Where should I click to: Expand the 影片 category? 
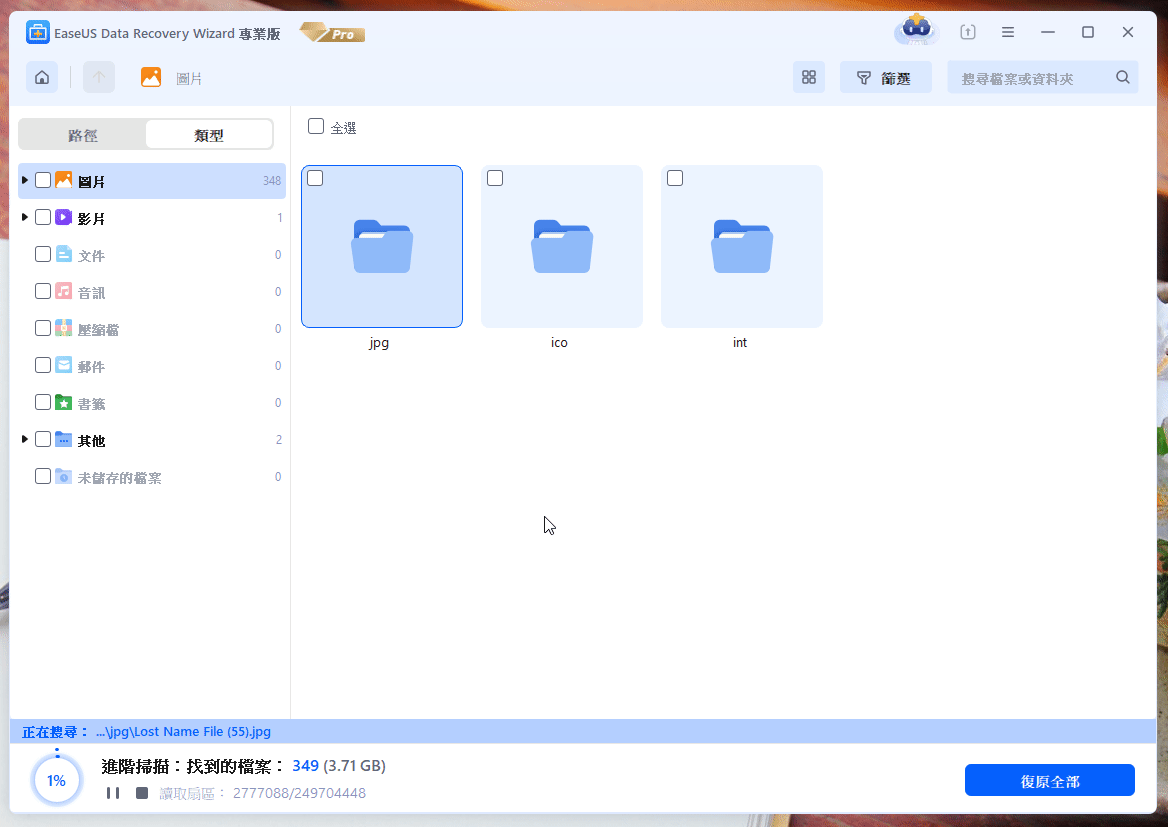(25, 218)
